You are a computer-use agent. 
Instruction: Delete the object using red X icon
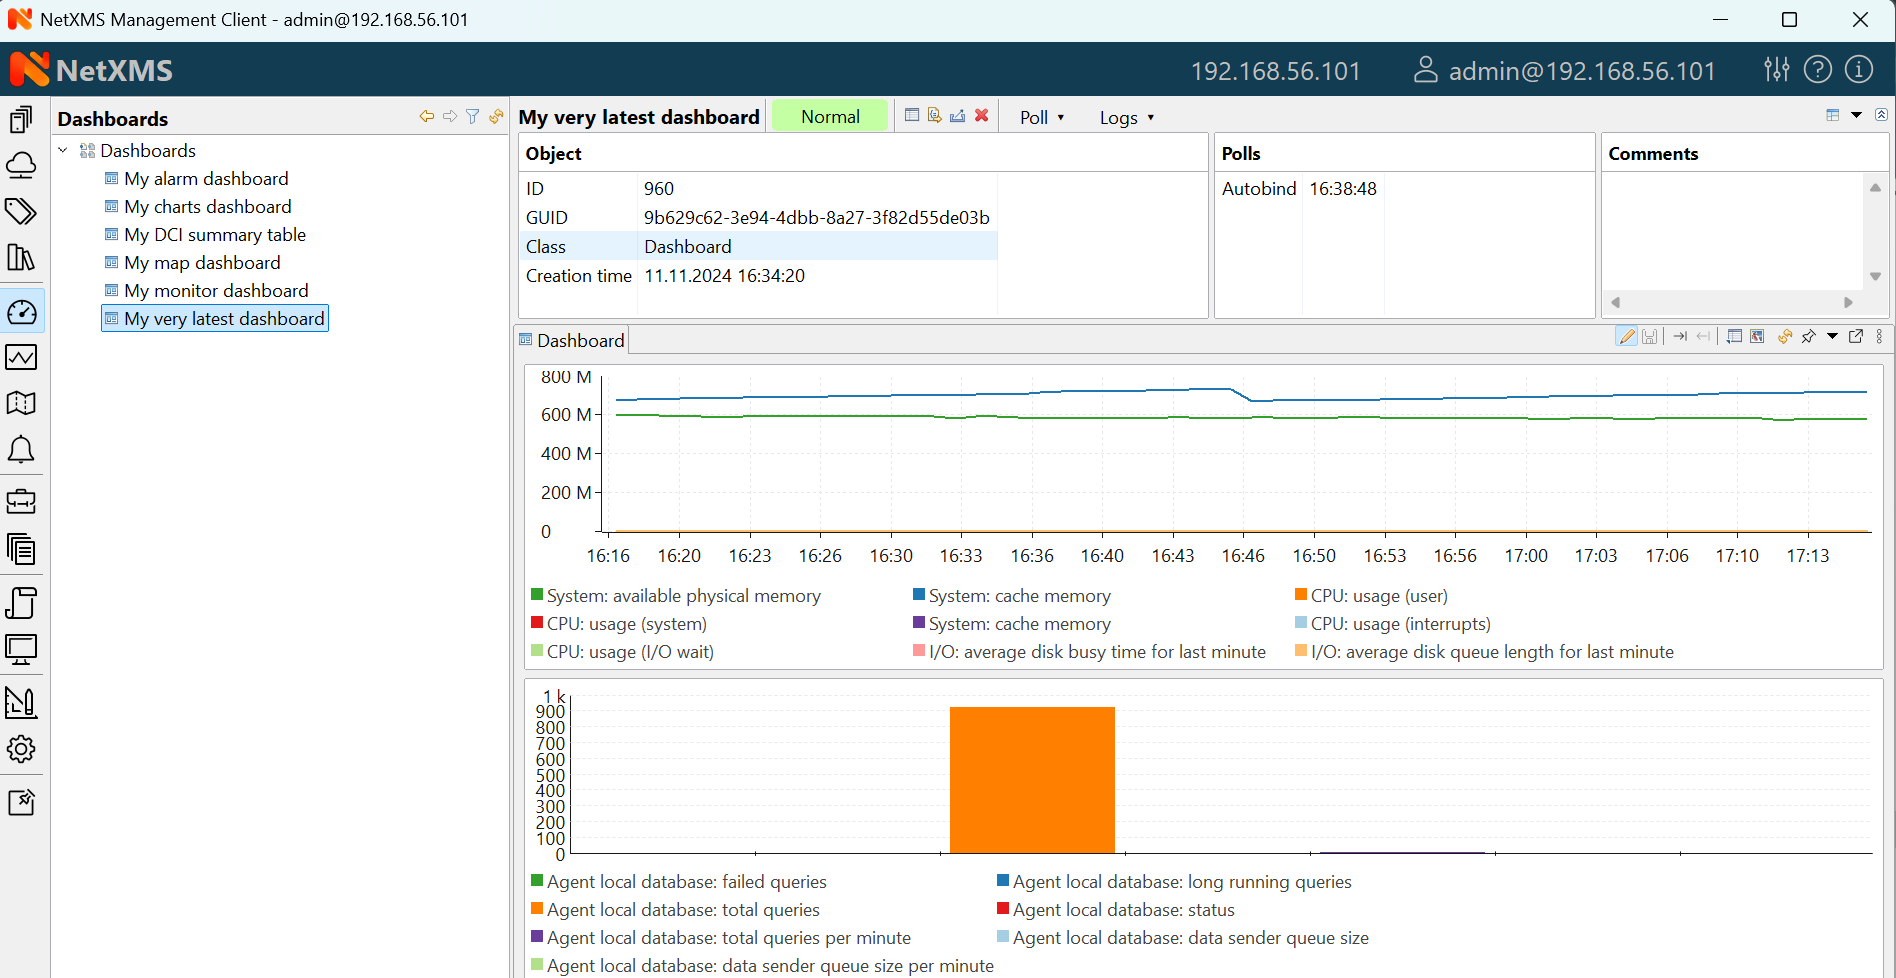click(981, 115)
